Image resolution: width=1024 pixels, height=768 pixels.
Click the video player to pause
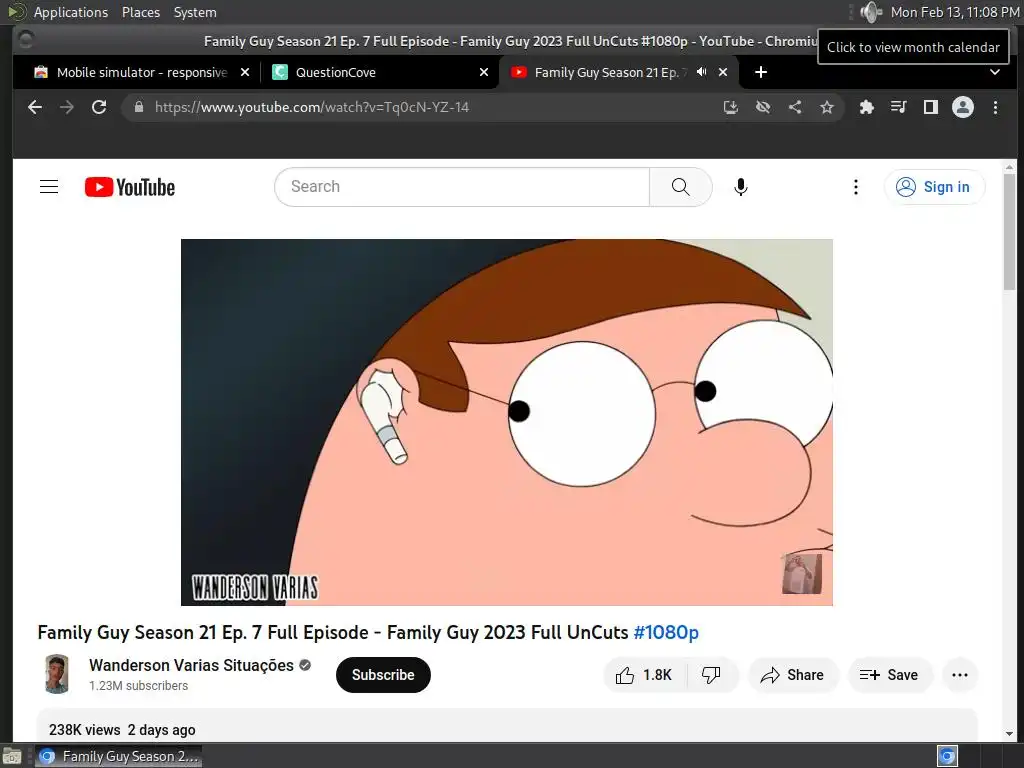tap(507, 422)
